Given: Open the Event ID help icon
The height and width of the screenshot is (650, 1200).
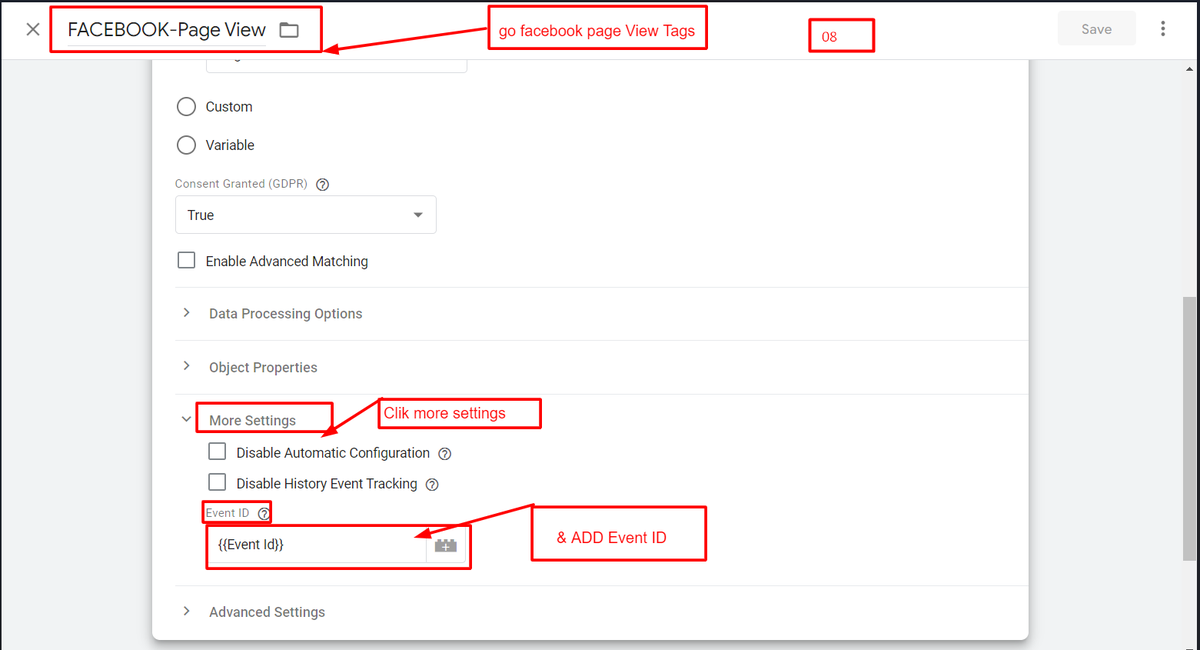Looking at the screenshot, I should tap(264, 513).
